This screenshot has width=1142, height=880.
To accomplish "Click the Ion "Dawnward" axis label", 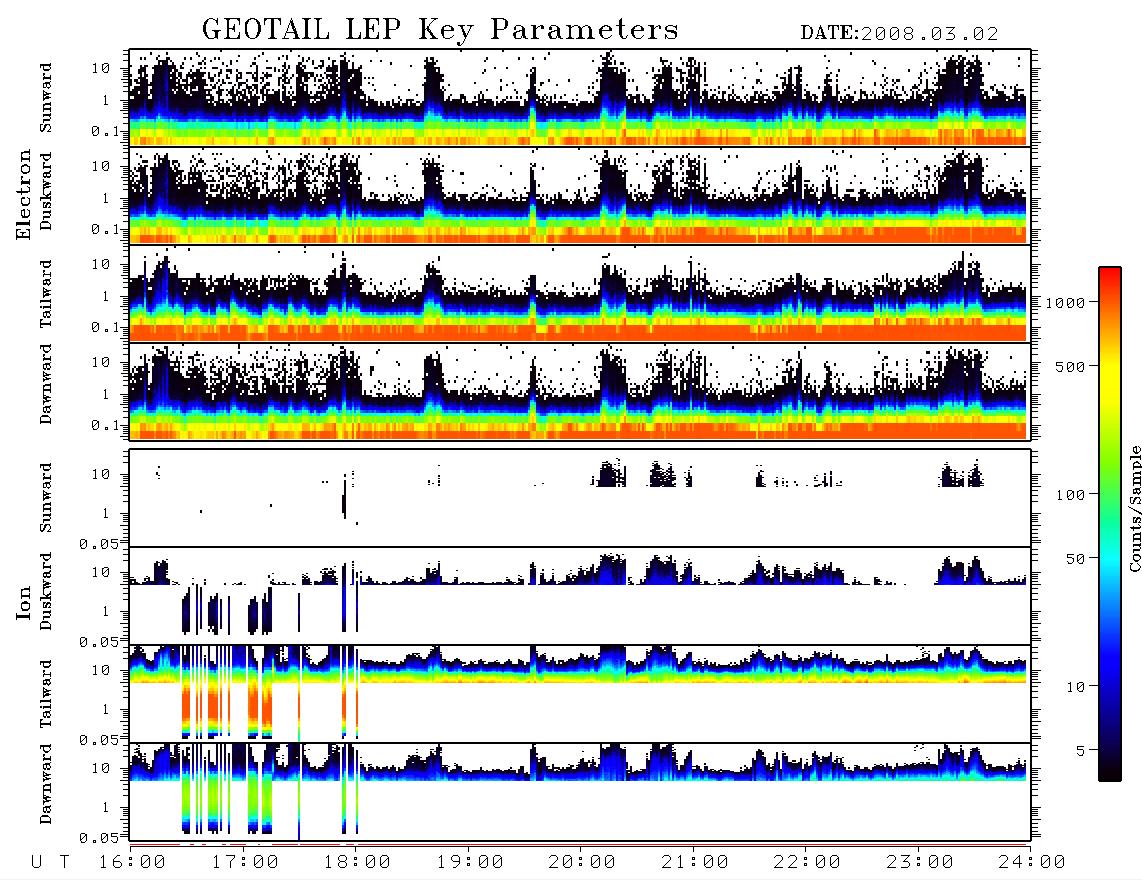I will [x=46, y=784].
